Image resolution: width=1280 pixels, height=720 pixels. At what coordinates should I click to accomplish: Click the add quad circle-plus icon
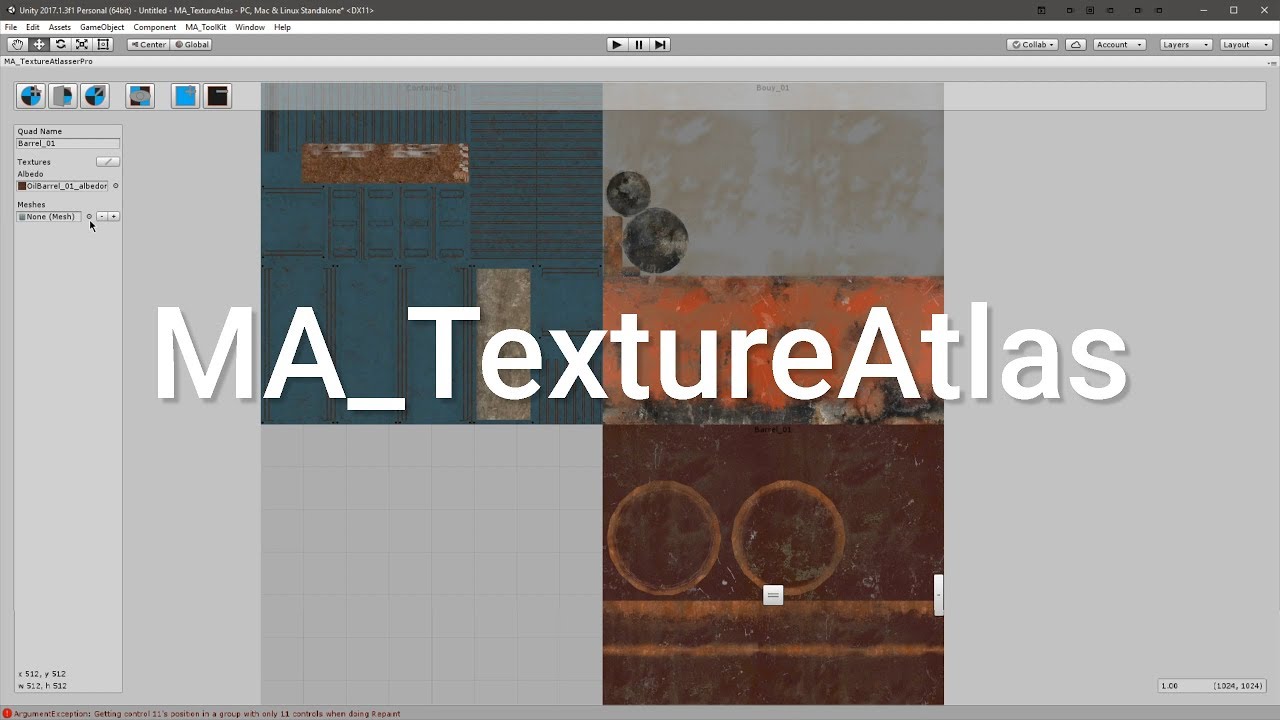(x=32, y=96)
